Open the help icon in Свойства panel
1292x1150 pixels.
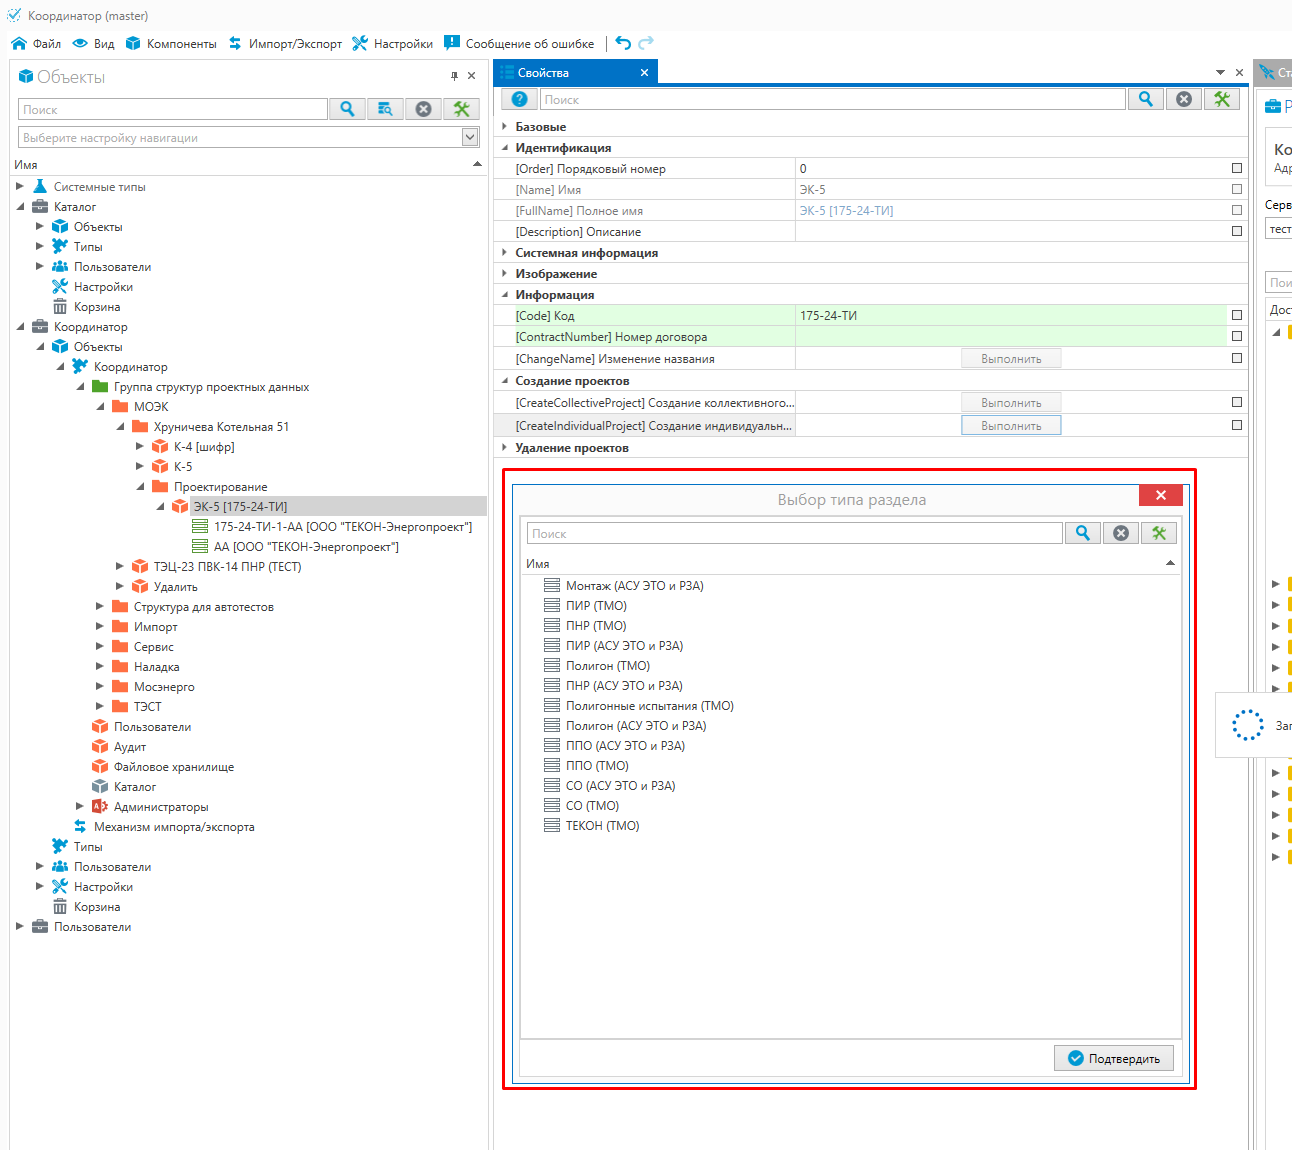(519, 99)
